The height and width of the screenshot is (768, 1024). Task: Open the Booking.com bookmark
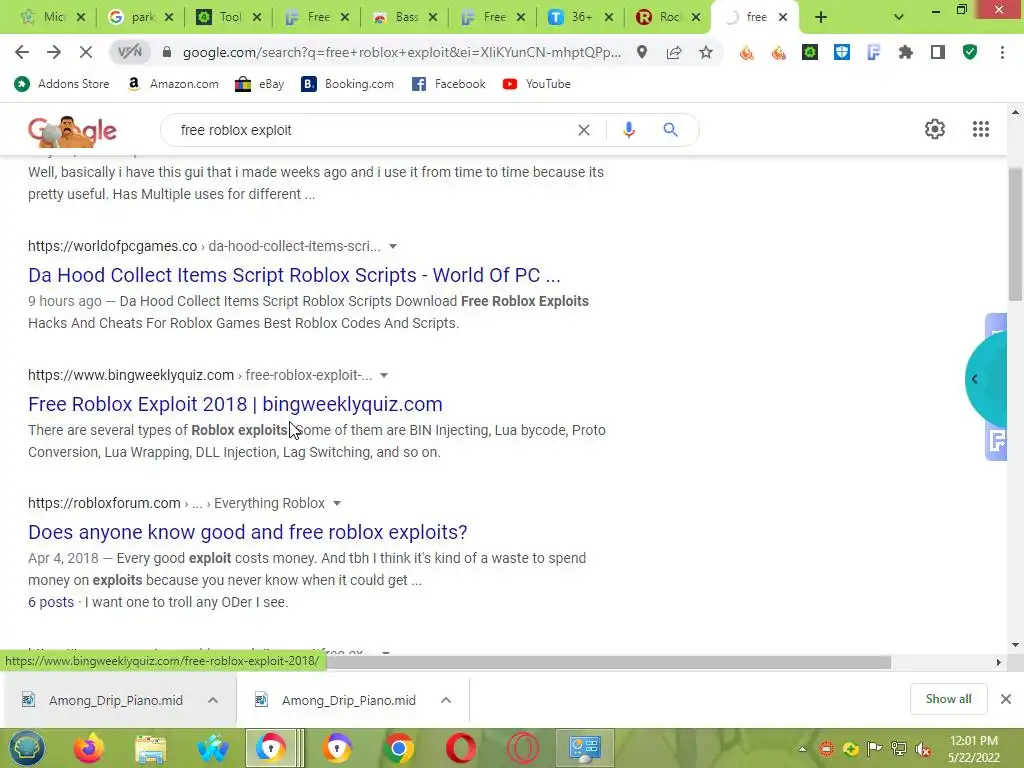pyautogui.click(x=347, y=84)
